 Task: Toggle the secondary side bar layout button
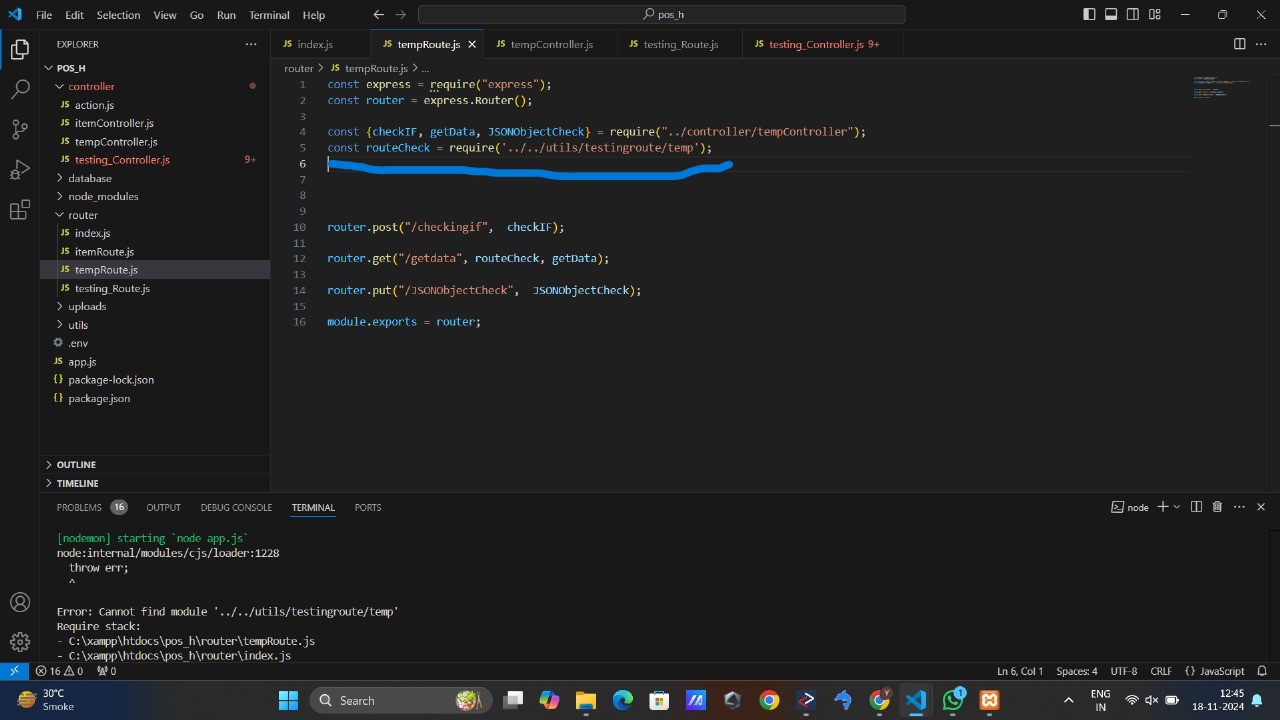[1133, 15]
